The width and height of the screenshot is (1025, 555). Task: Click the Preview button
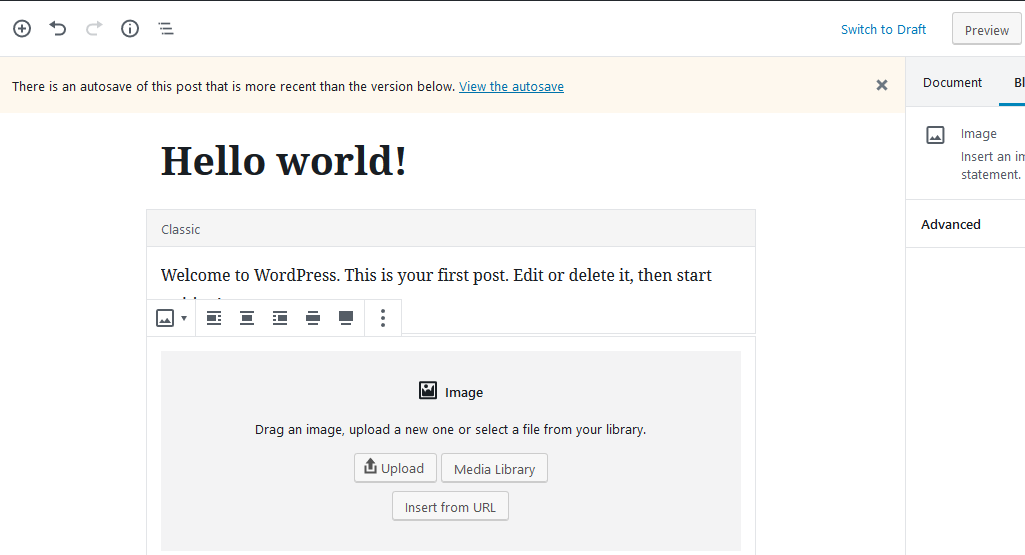tap(986, 29)
